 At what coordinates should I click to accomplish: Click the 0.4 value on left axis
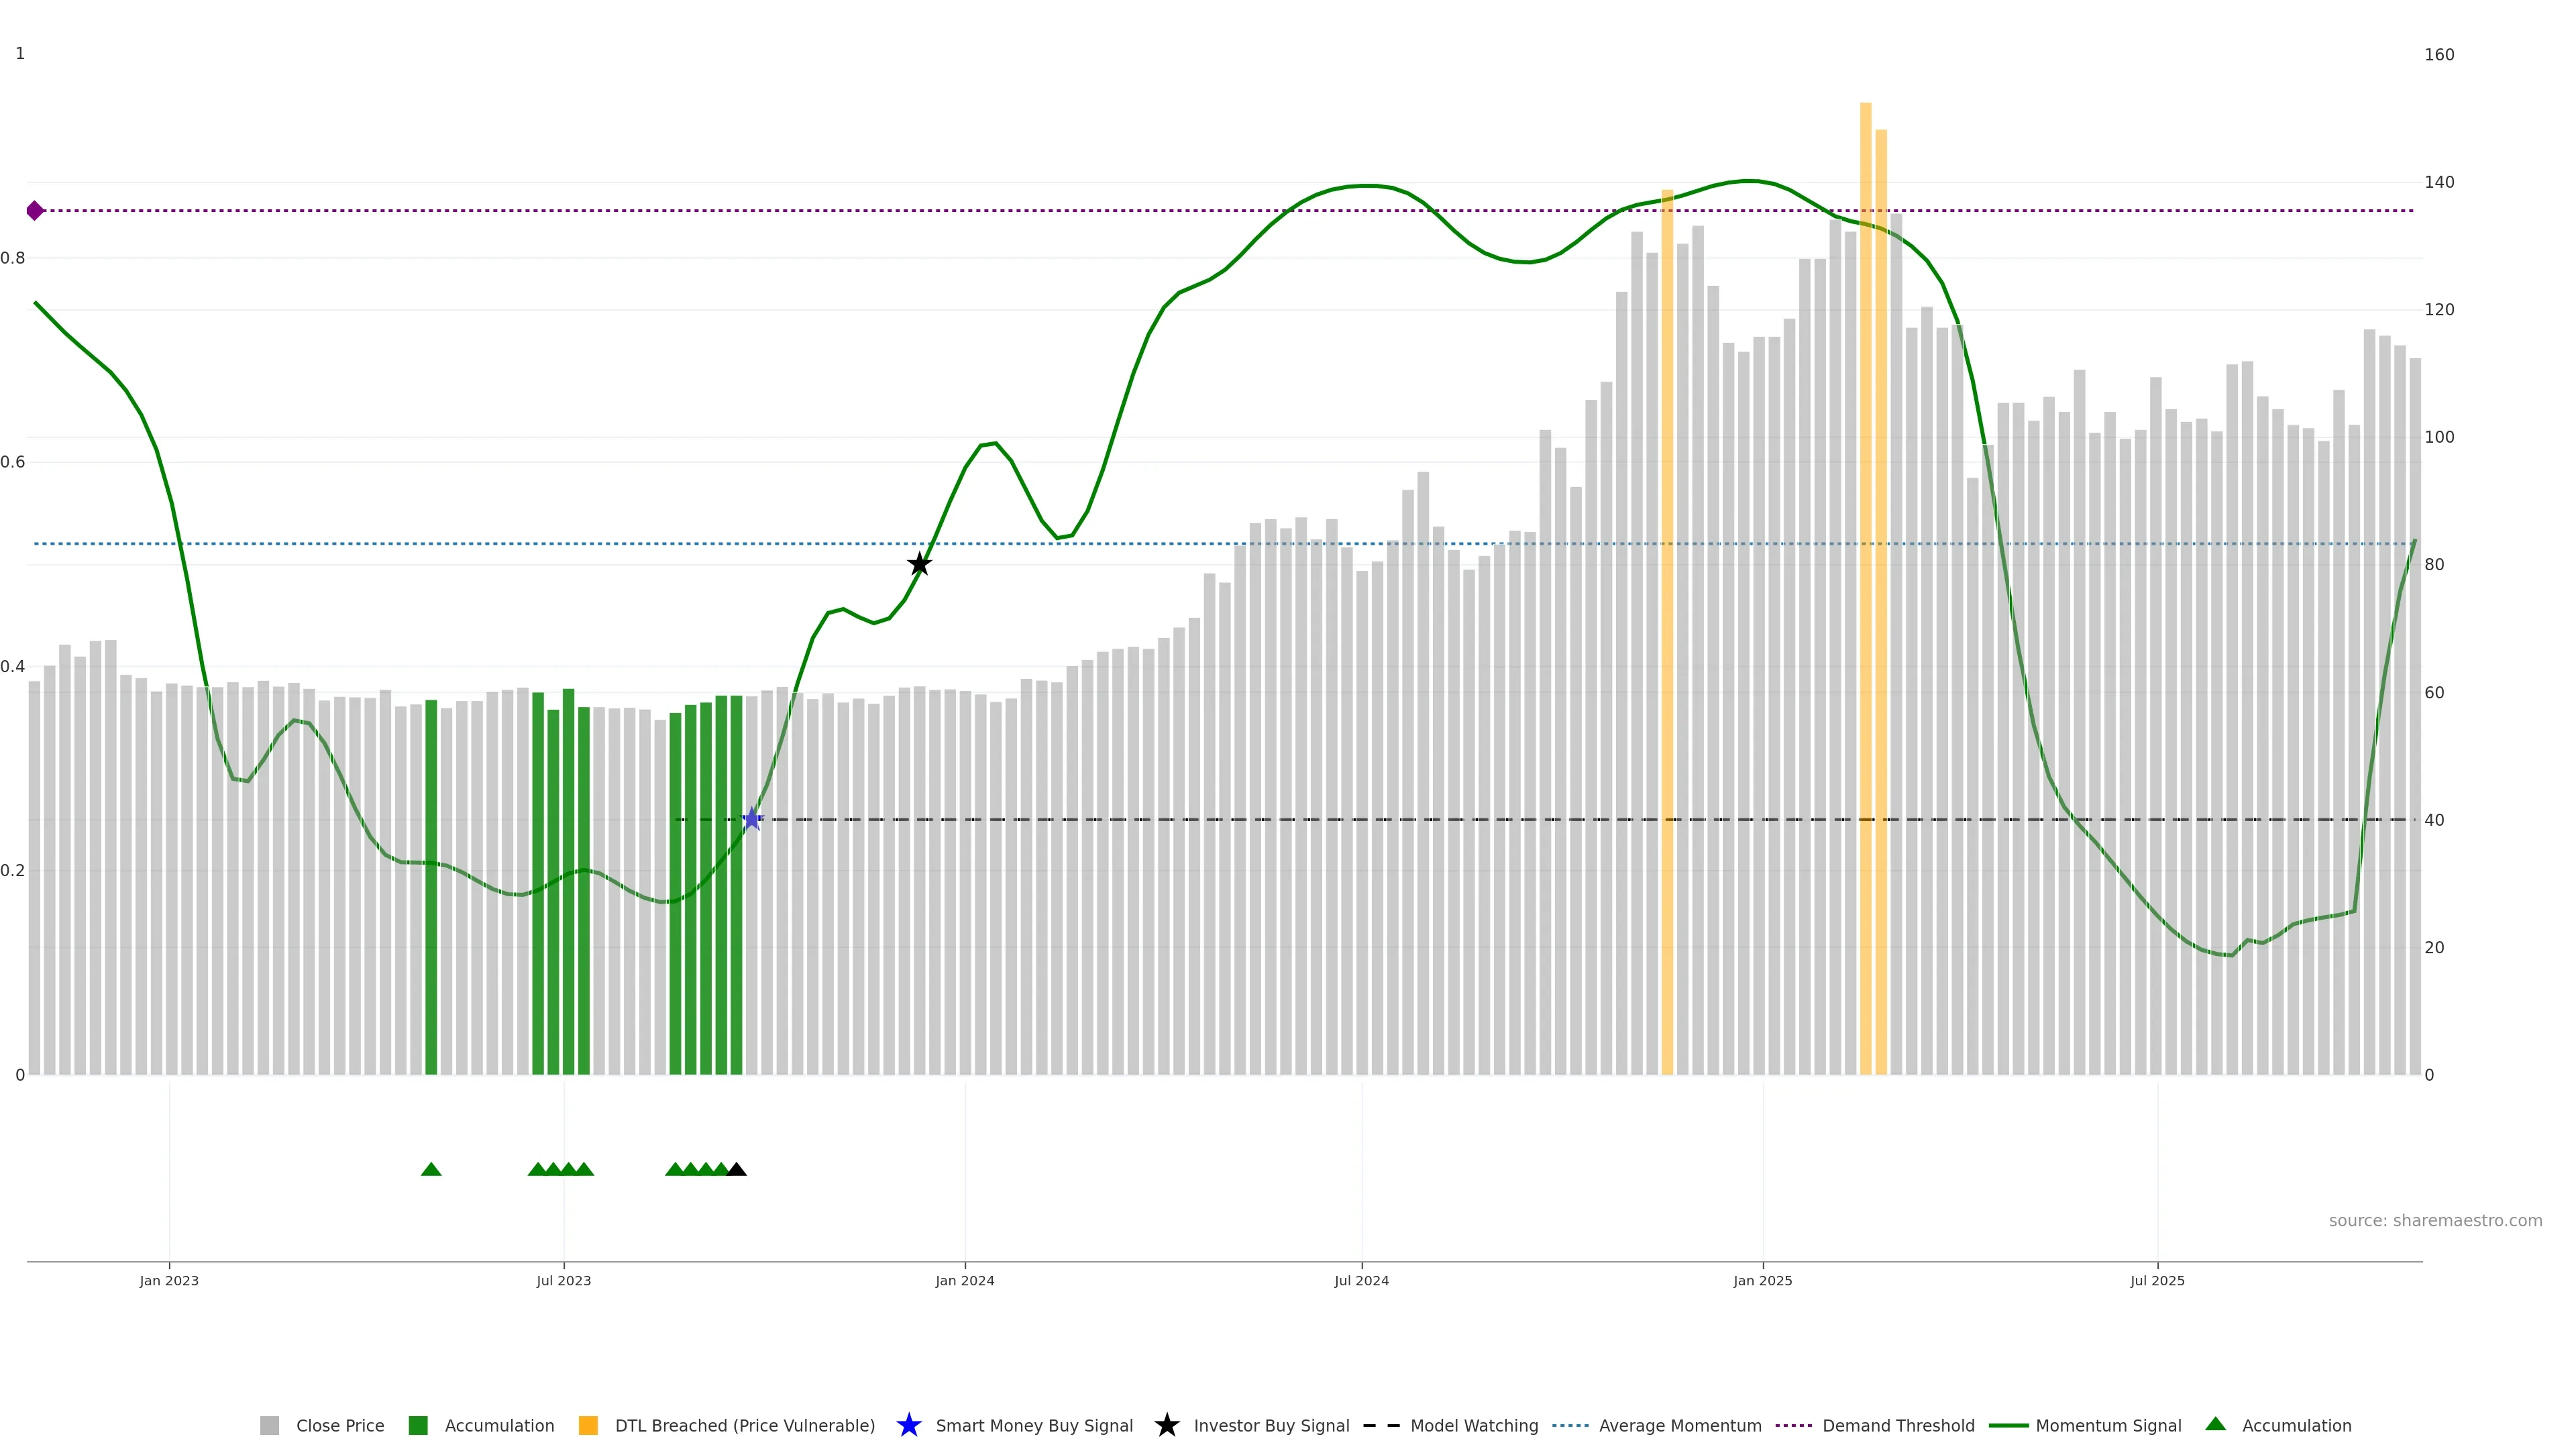click(x=13, y=666)
